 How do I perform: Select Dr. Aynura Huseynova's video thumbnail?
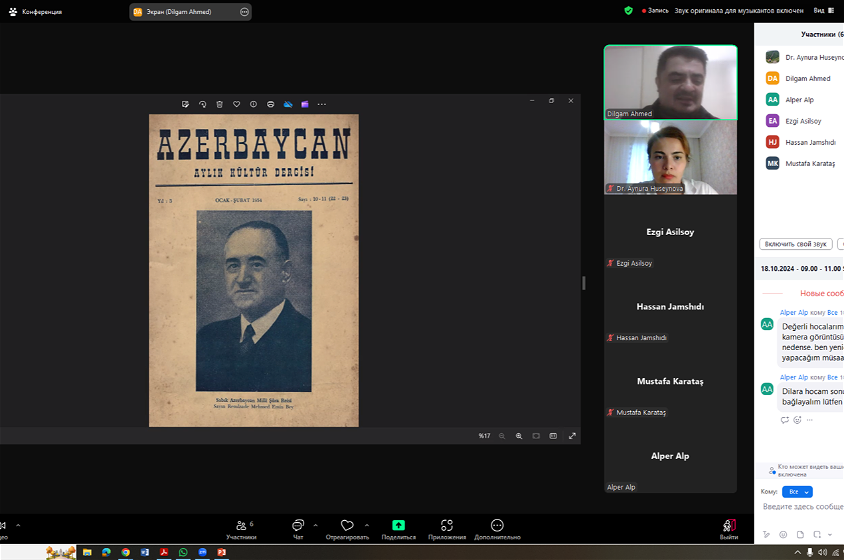670,157
